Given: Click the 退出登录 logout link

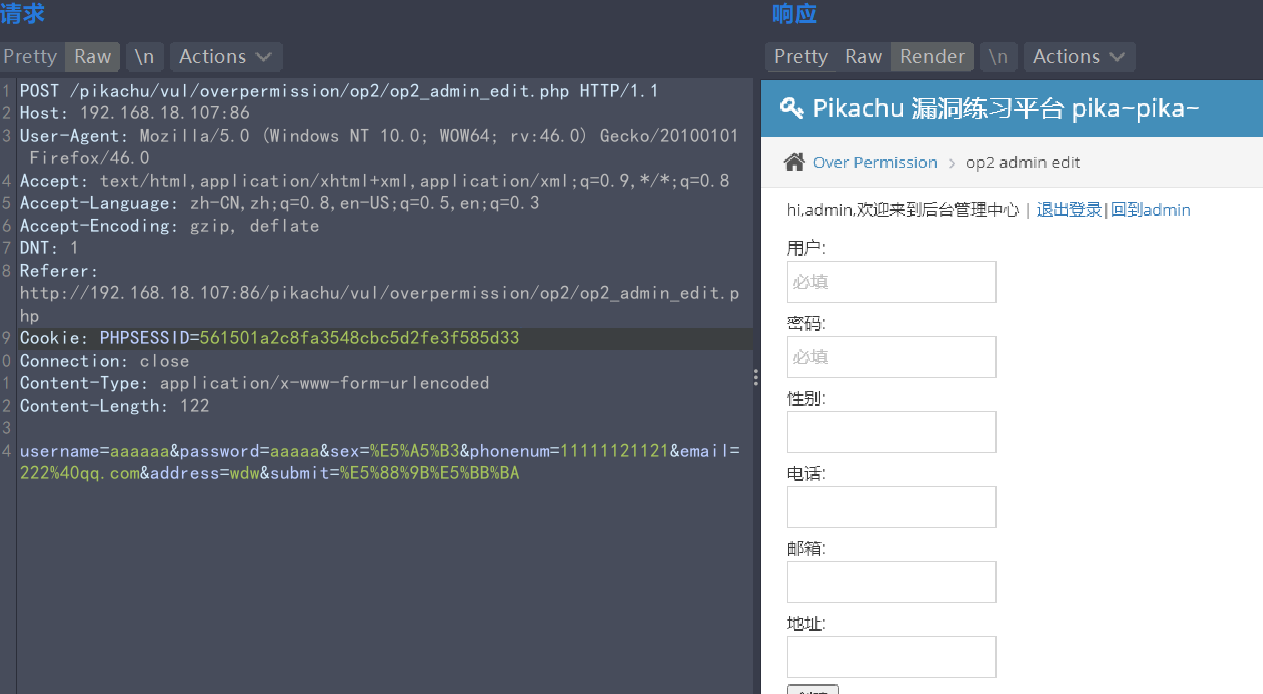Looking at the screenshot, I should point(1069,210).
